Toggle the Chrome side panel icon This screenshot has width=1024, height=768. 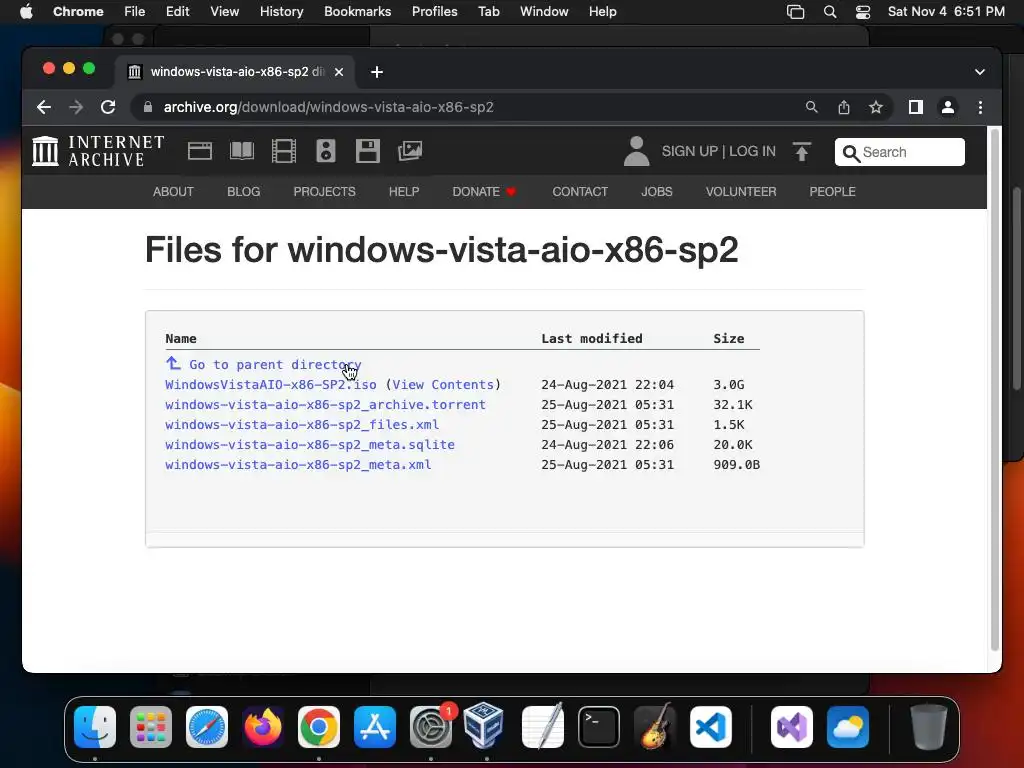[x=916, y=107]
